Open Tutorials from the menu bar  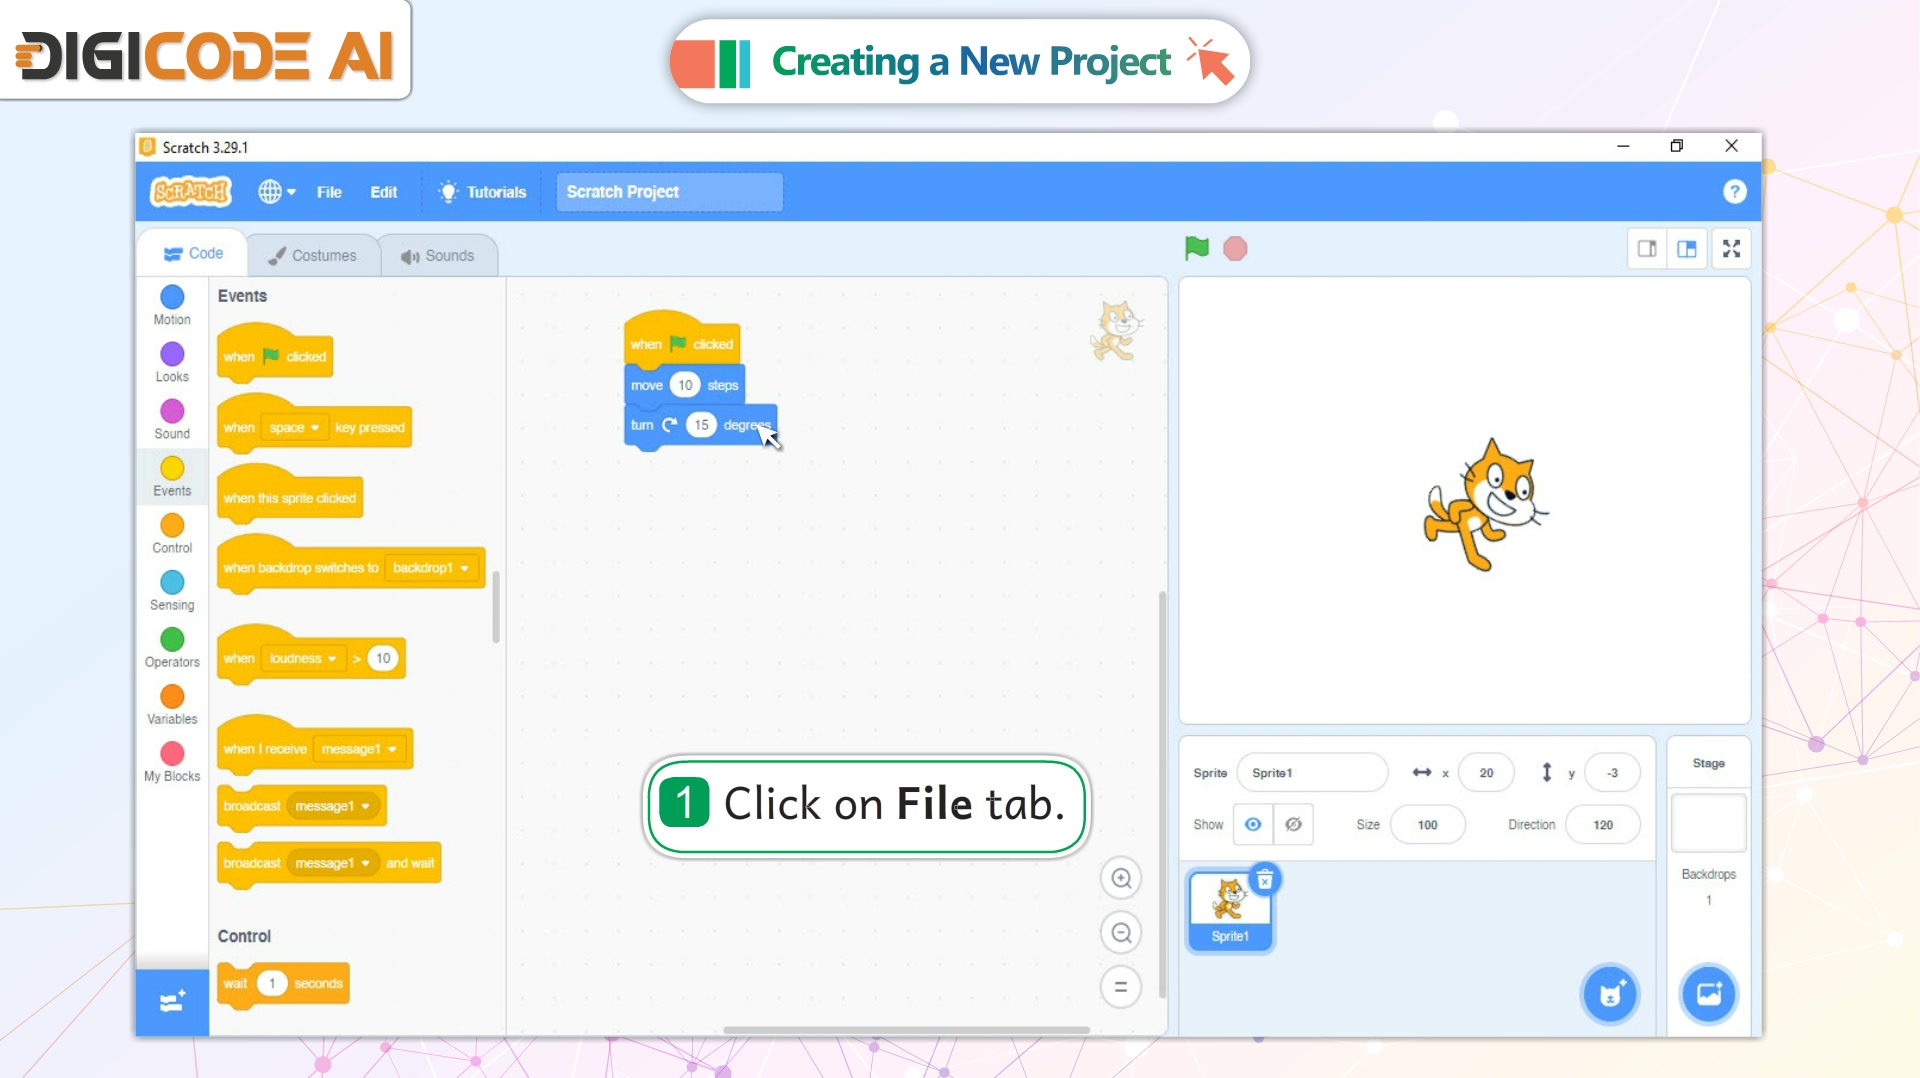tap(483, 192)
